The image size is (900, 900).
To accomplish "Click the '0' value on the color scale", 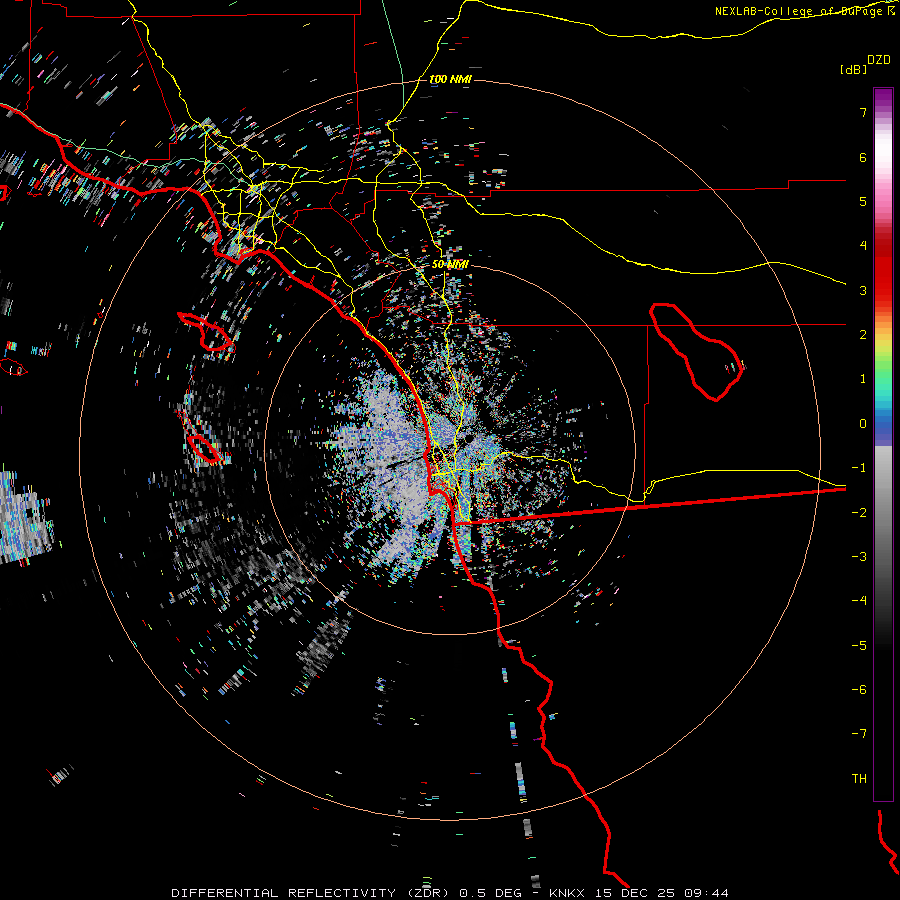I will coord(863,424).
